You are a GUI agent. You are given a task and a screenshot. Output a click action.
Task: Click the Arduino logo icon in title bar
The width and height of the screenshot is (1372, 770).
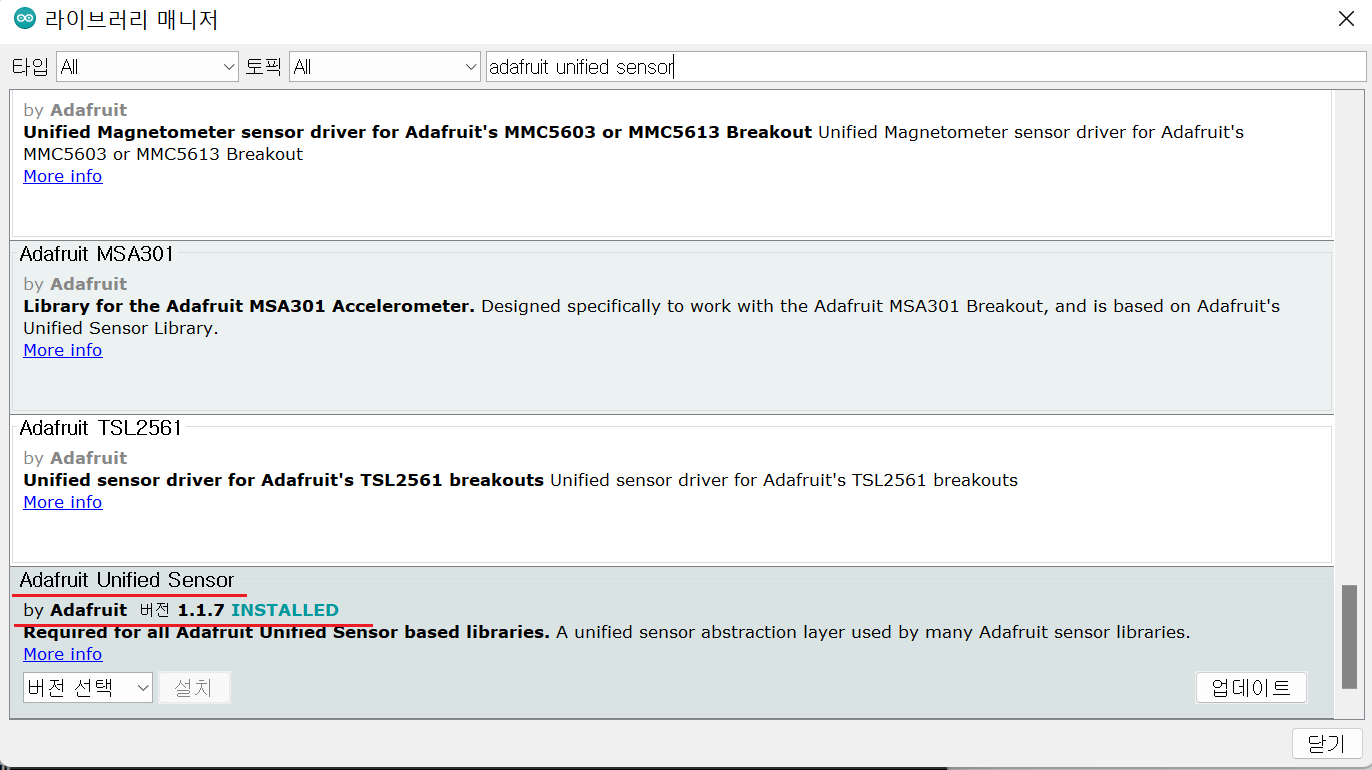pos(24,19)
